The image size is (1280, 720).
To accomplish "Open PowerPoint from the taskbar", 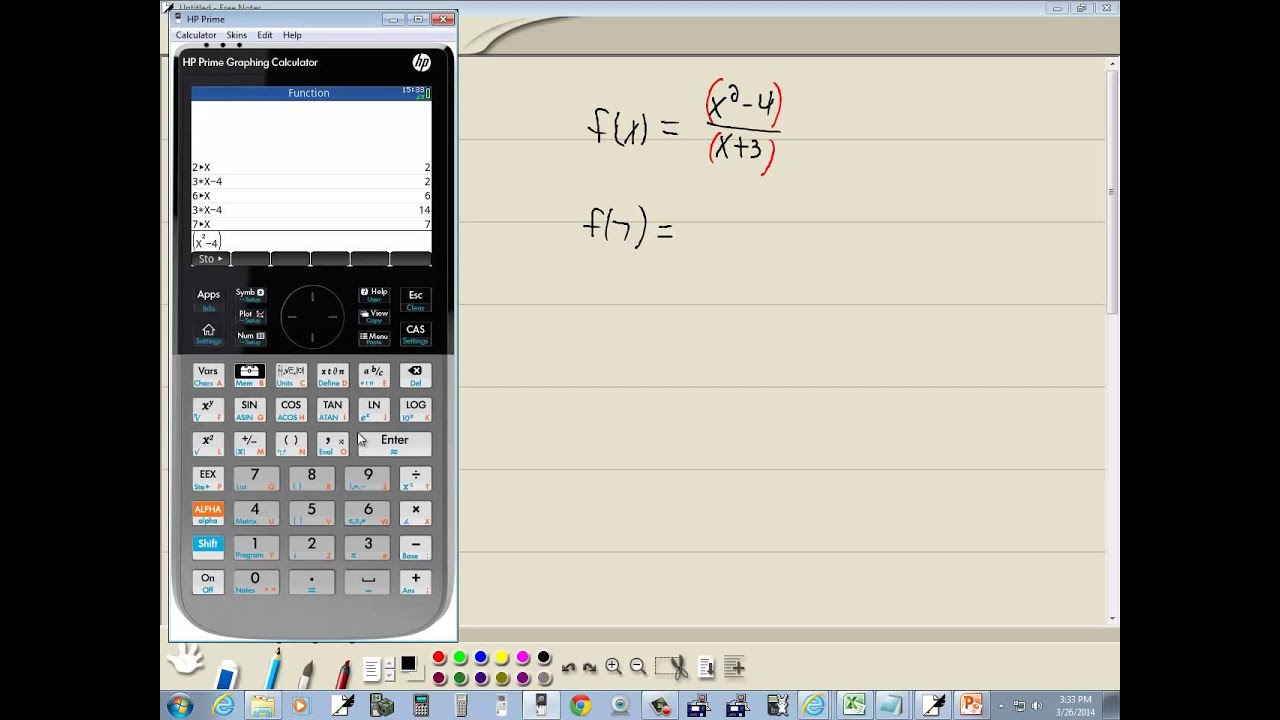I will 970,706.
